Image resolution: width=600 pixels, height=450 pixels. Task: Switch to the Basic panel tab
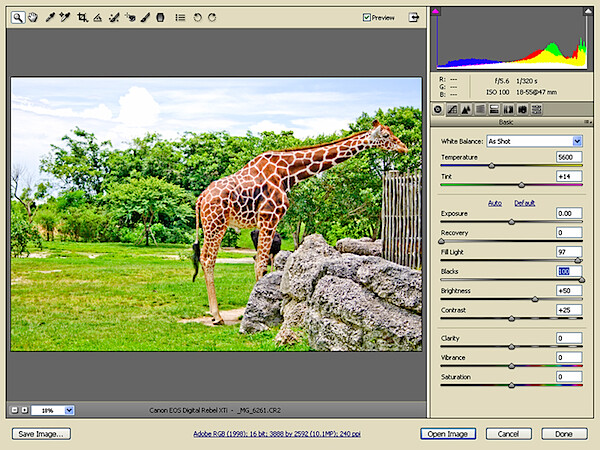coord(438,110)
